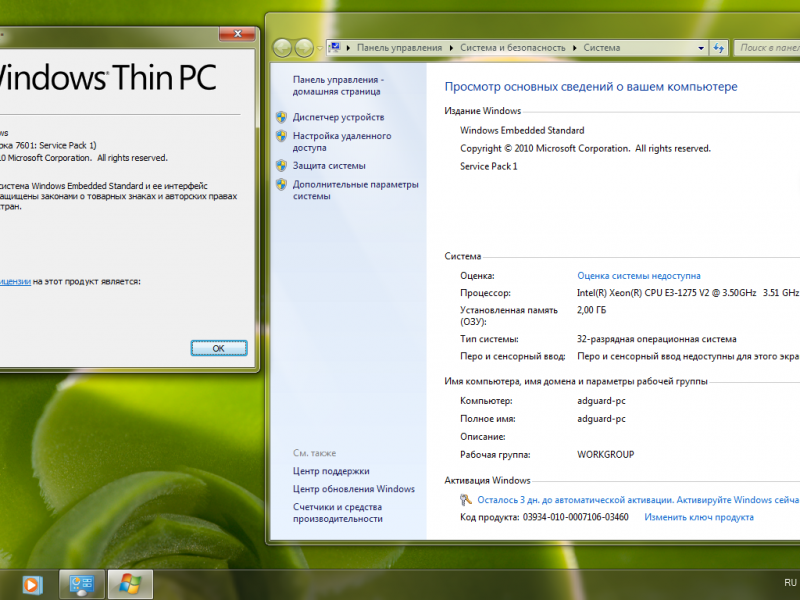Click OK in the Windows Thin PC dialog

219,348
